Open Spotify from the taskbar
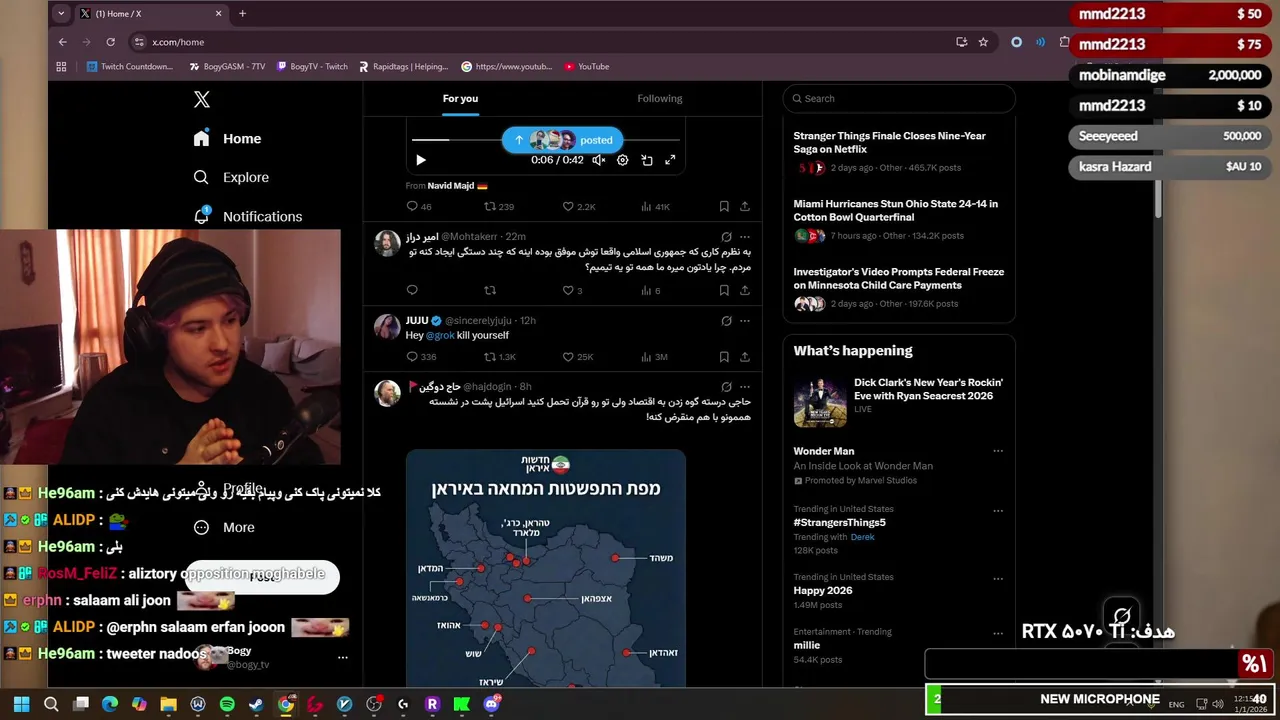Image resolution: width=1280 pixels, height=720 pixels. 227,704
